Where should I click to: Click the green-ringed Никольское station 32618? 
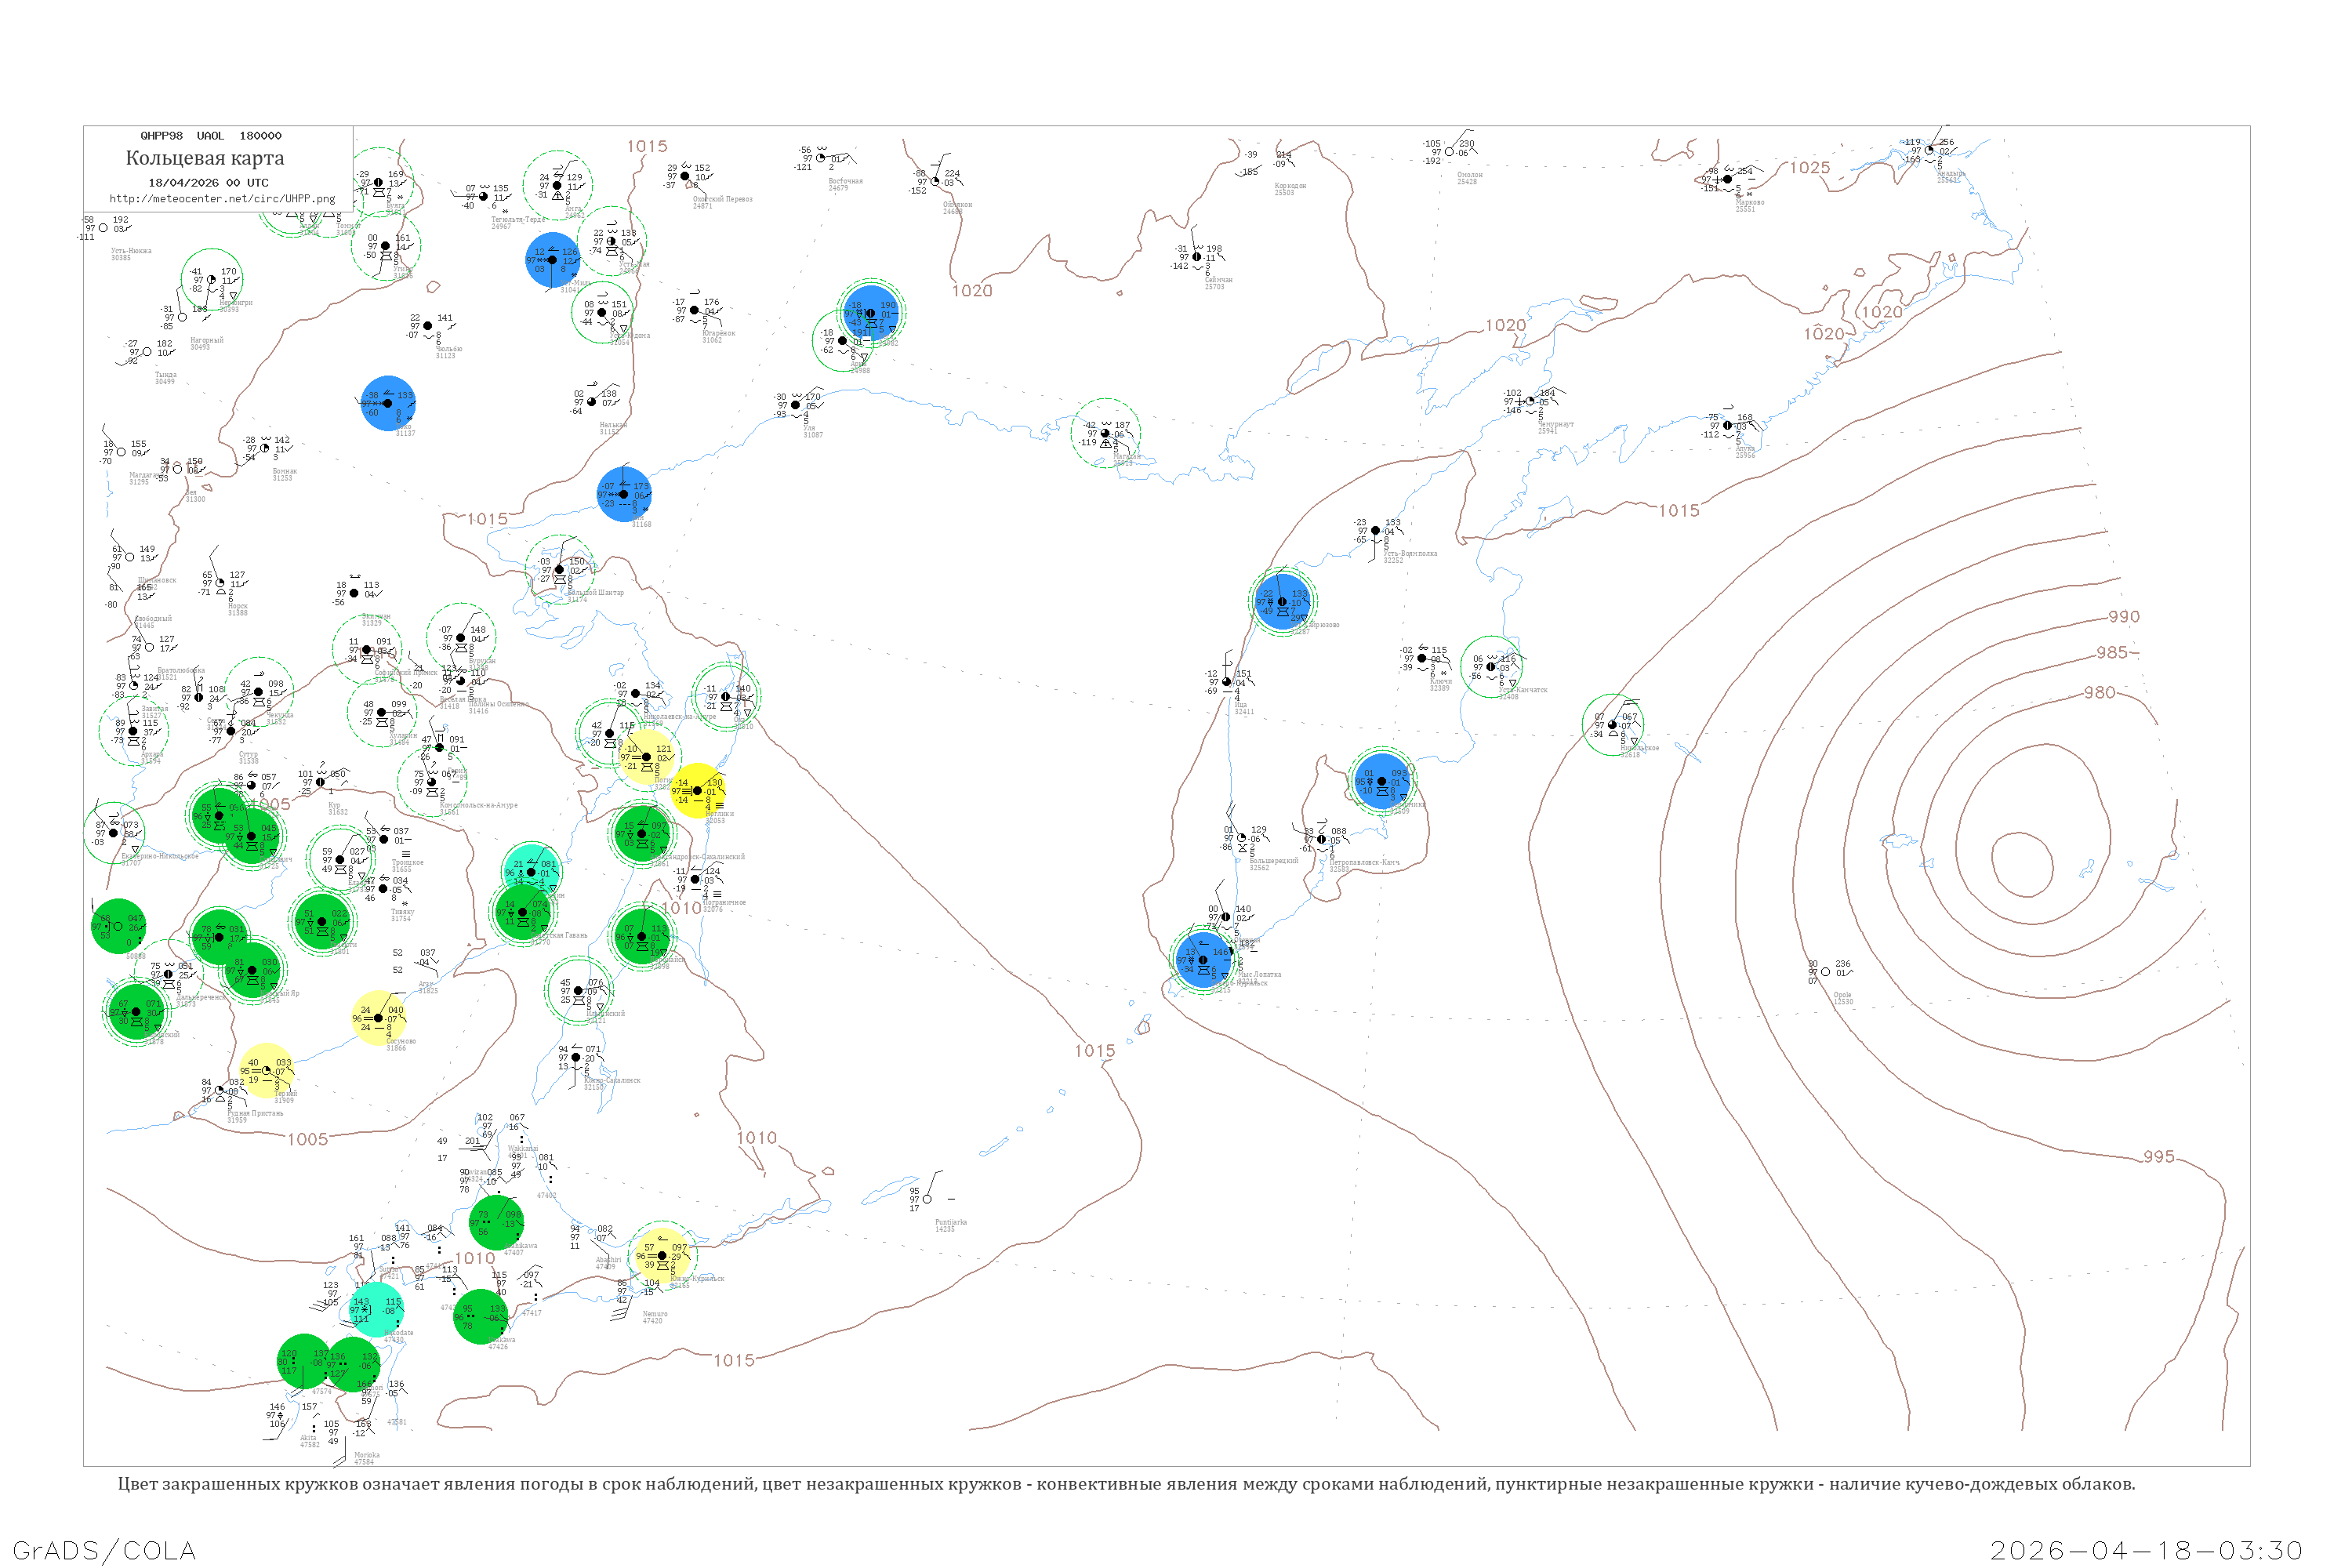tap(1612, 725)
